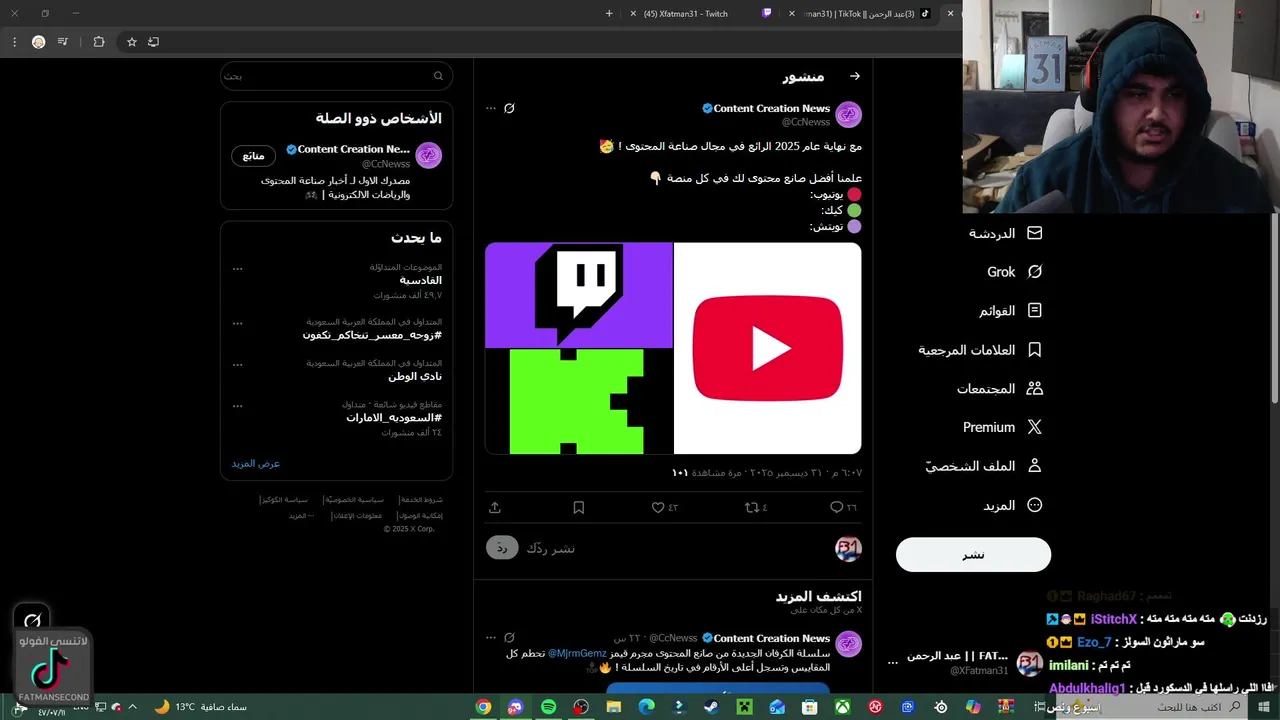Click the ردّ reply submit button
The width and height of the screenshot is (1280, 720).
click(x=502, y=548)
